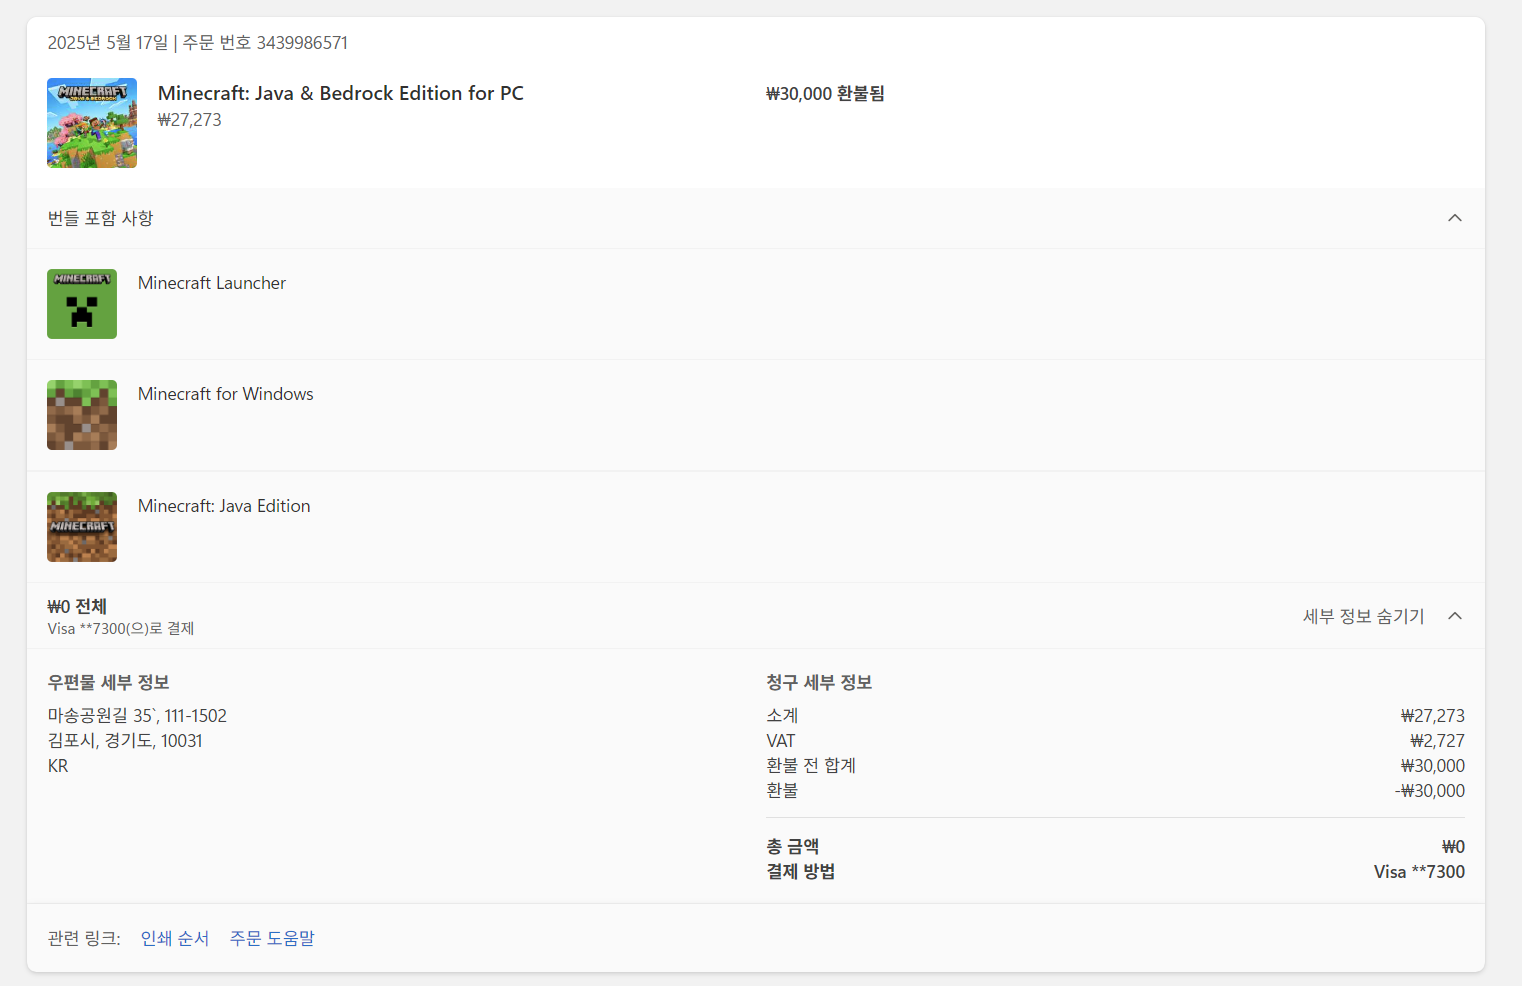Click the 관련 링크: label

click(84, 938)
